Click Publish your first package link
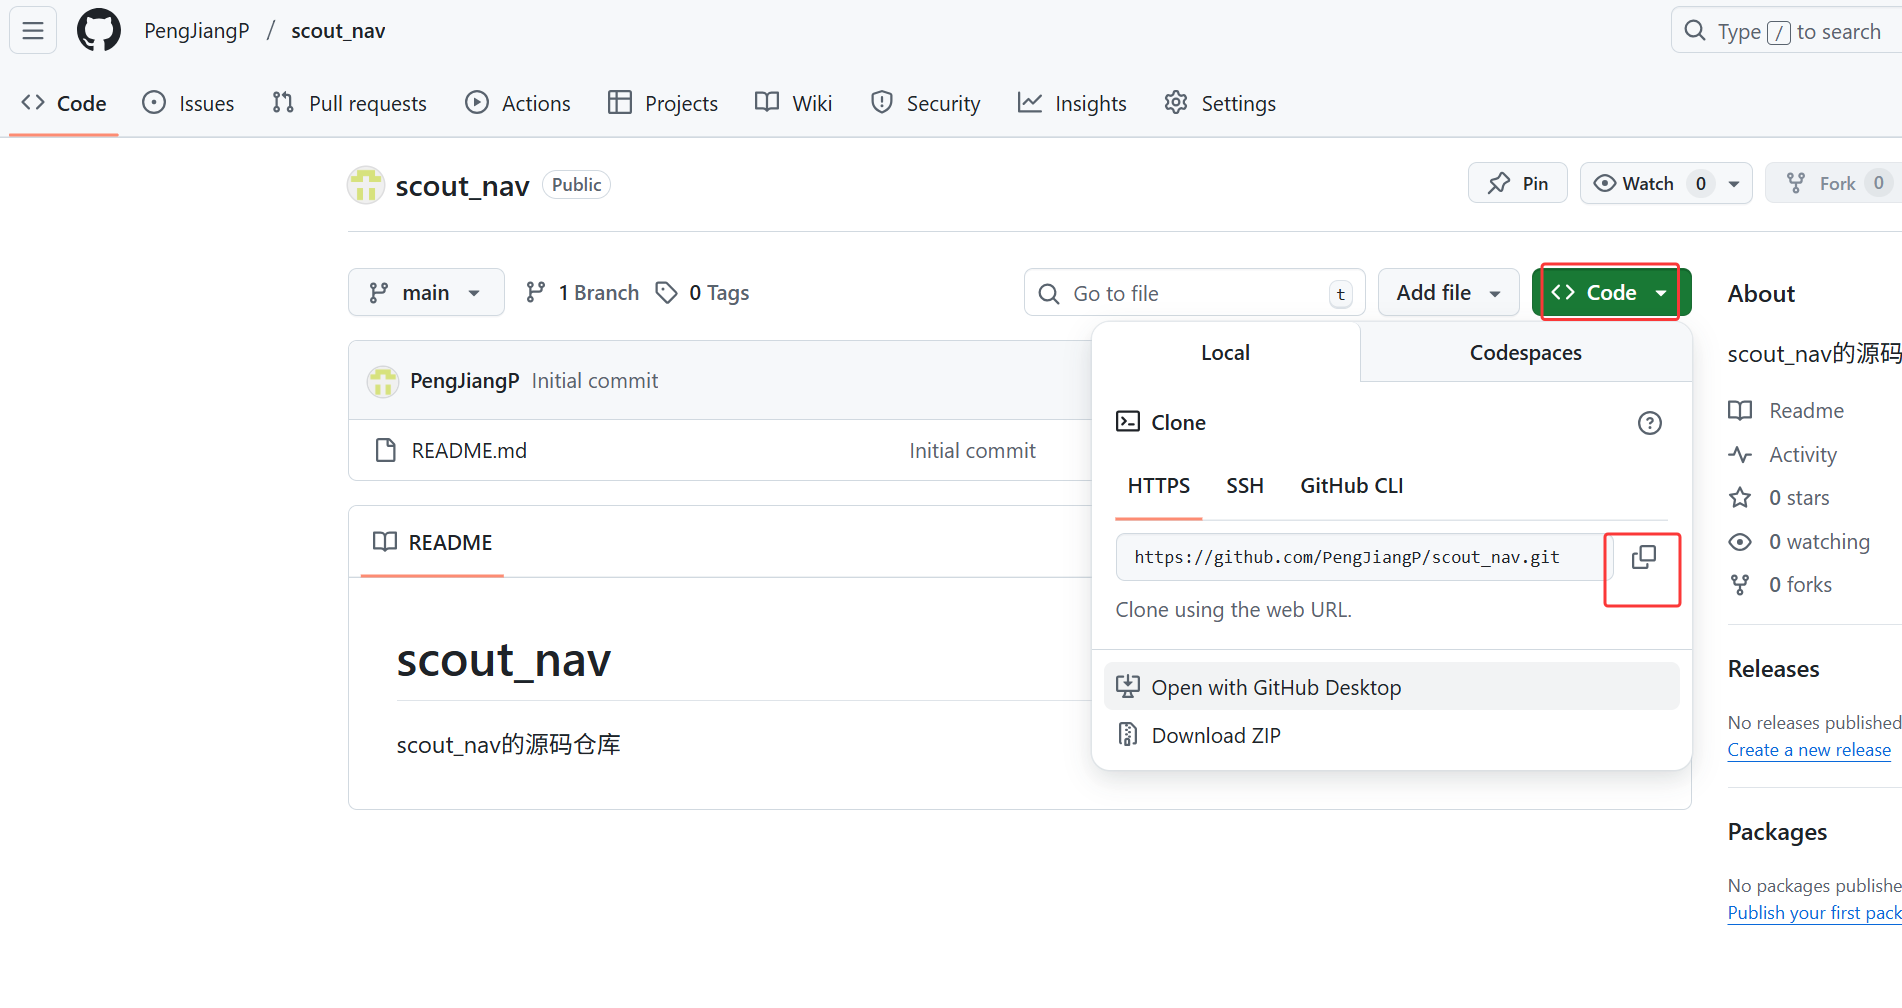Image resolution: width=1902 pixels, height=1008 pixels. point(1815,913)
